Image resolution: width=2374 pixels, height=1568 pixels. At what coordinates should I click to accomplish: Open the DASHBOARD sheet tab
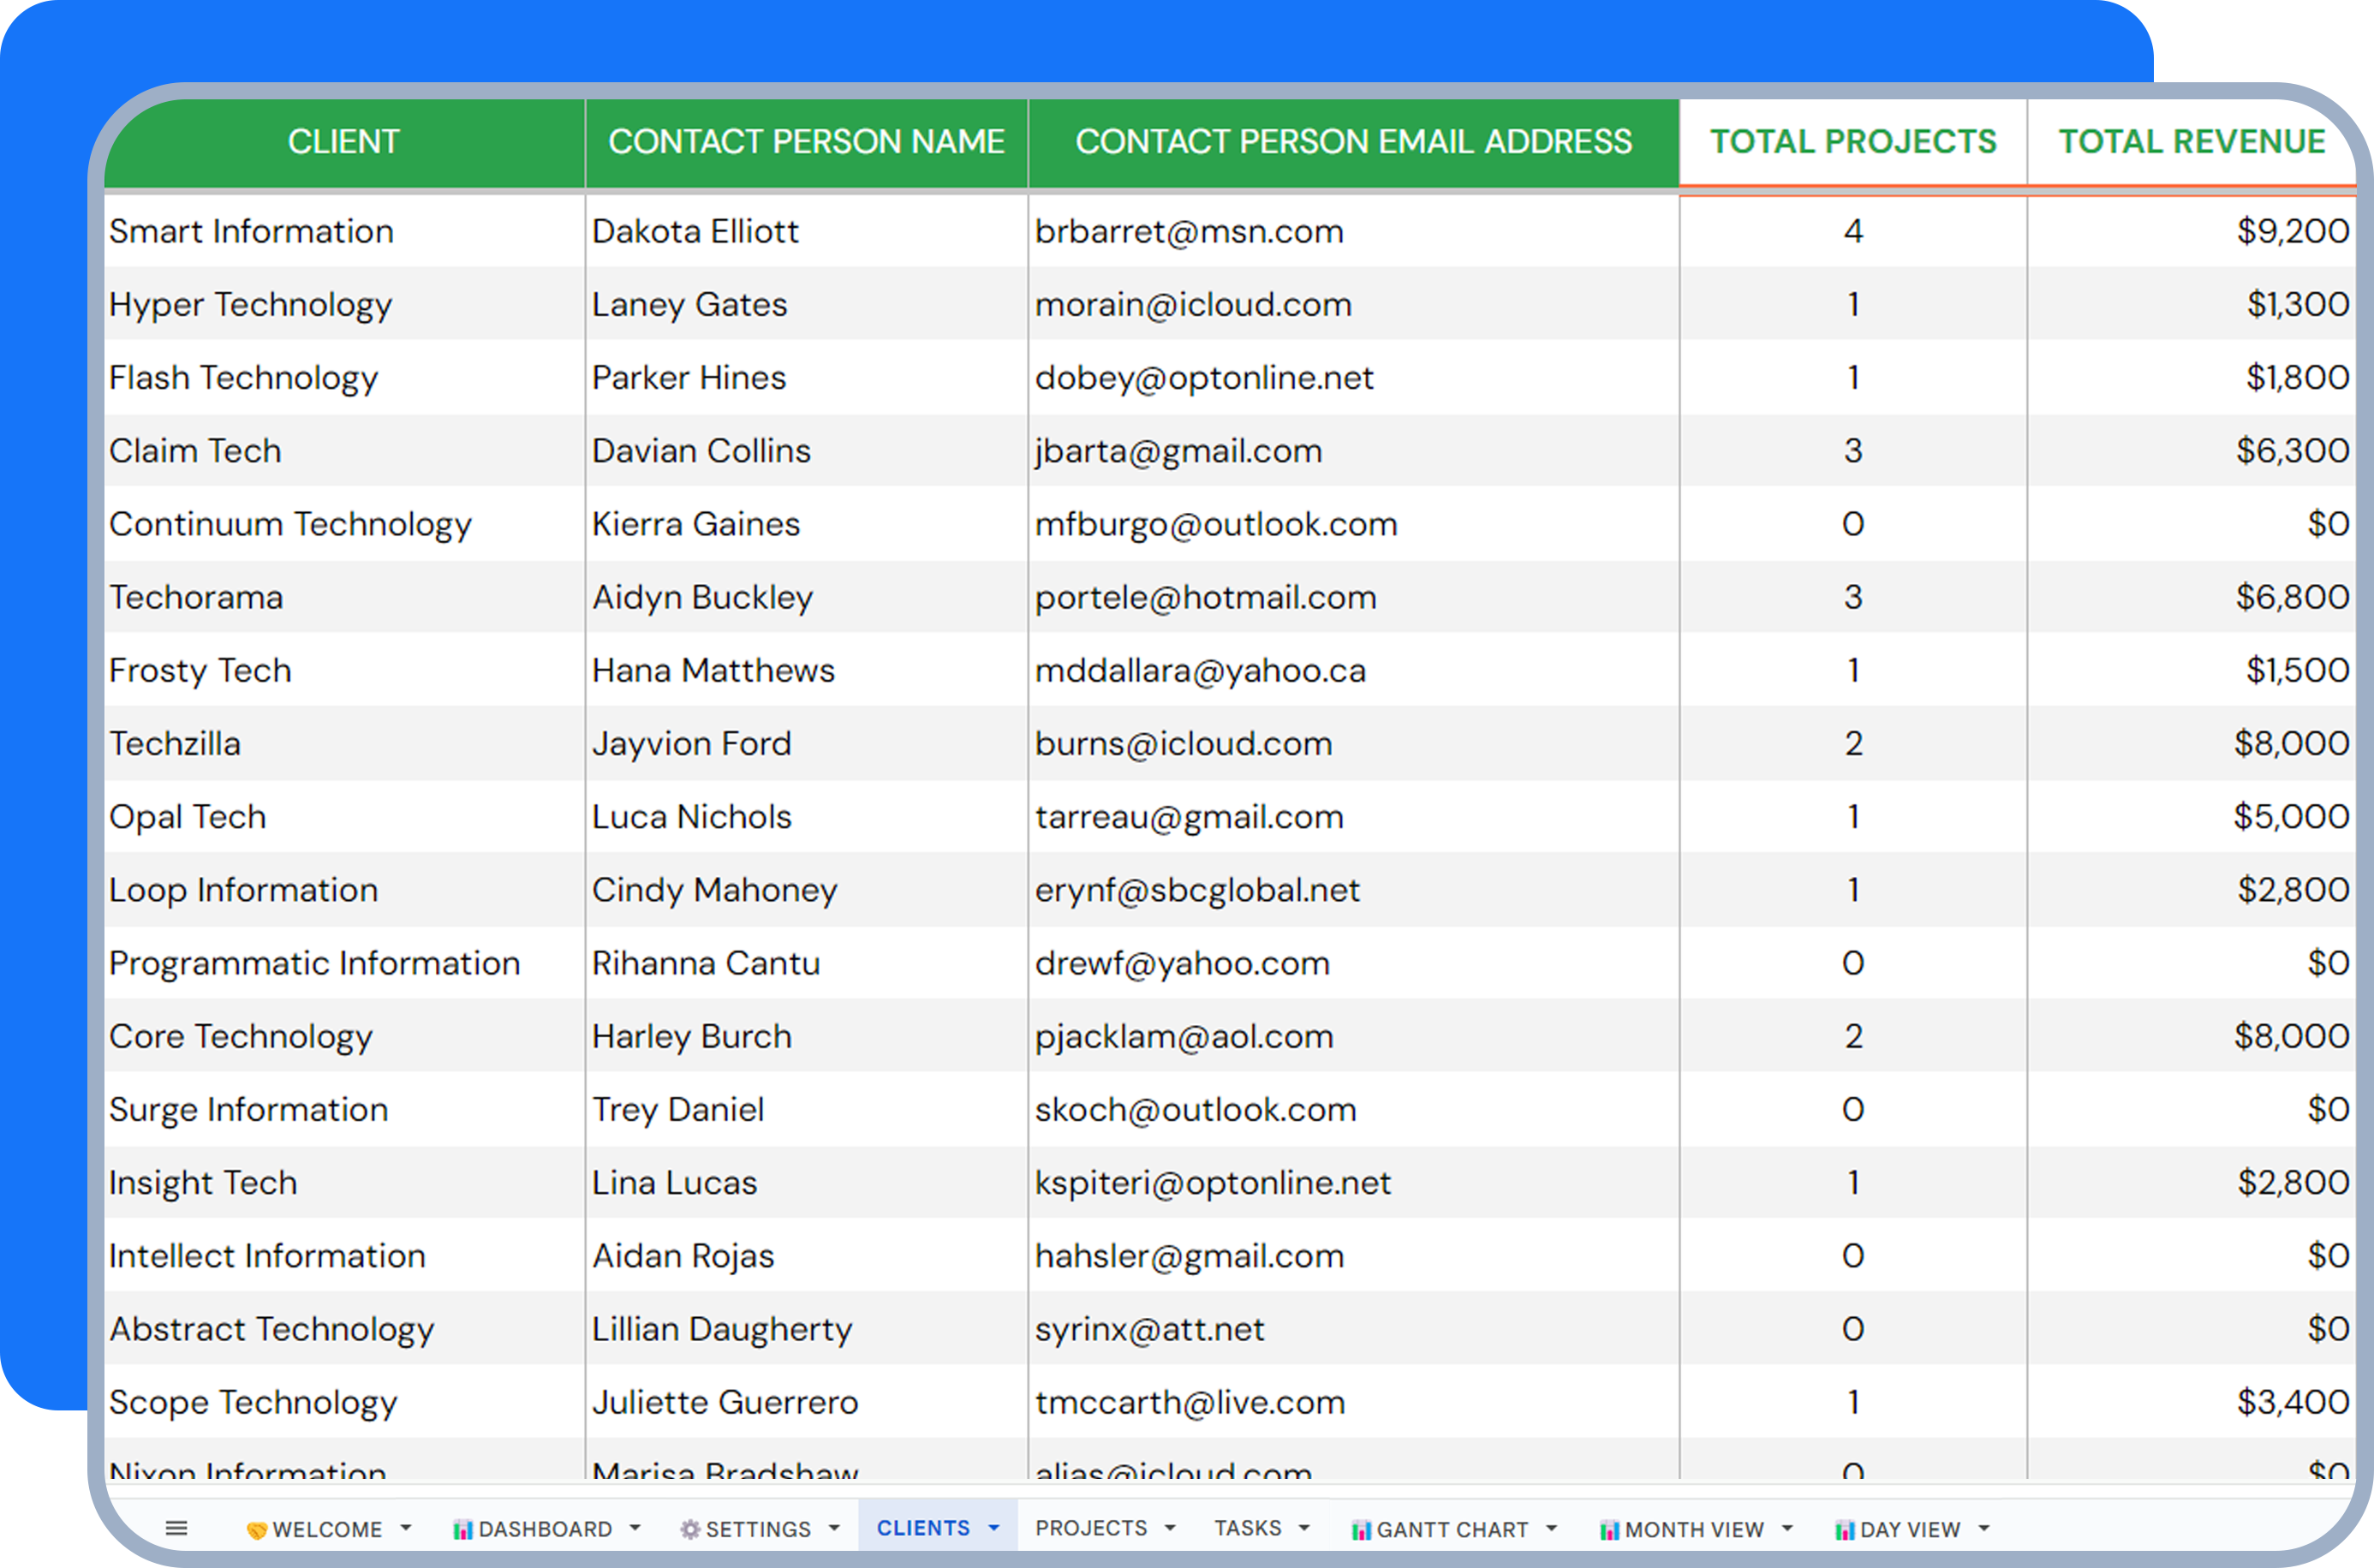click(545, 1529)
